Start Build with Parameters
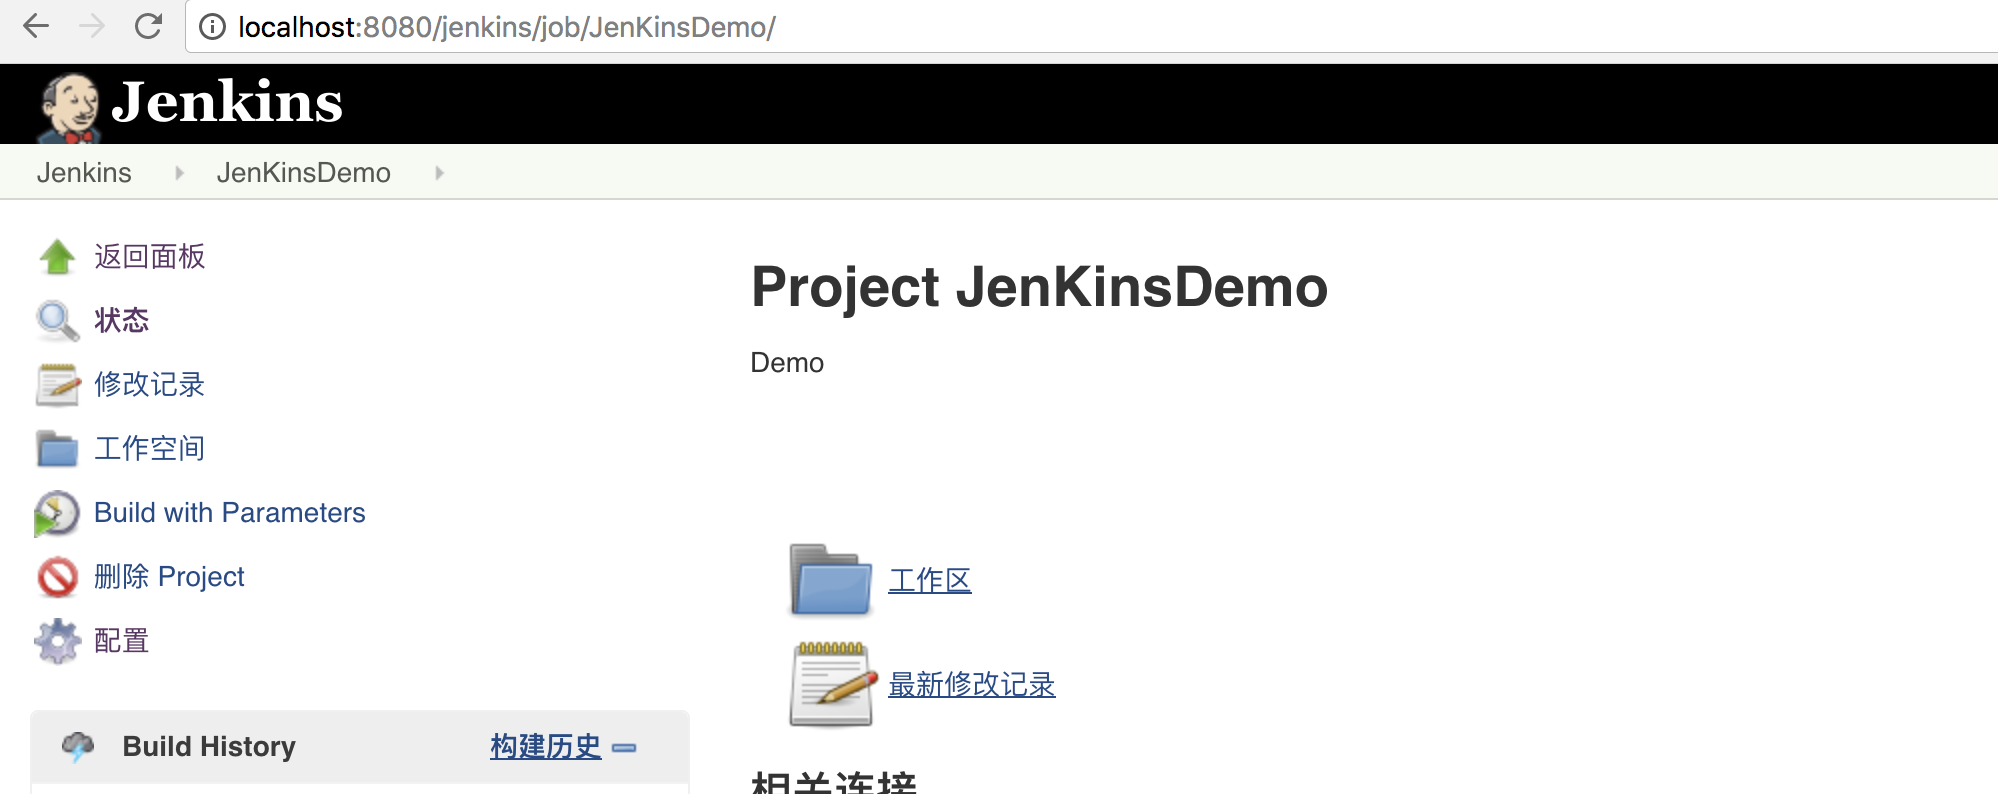 230,513
